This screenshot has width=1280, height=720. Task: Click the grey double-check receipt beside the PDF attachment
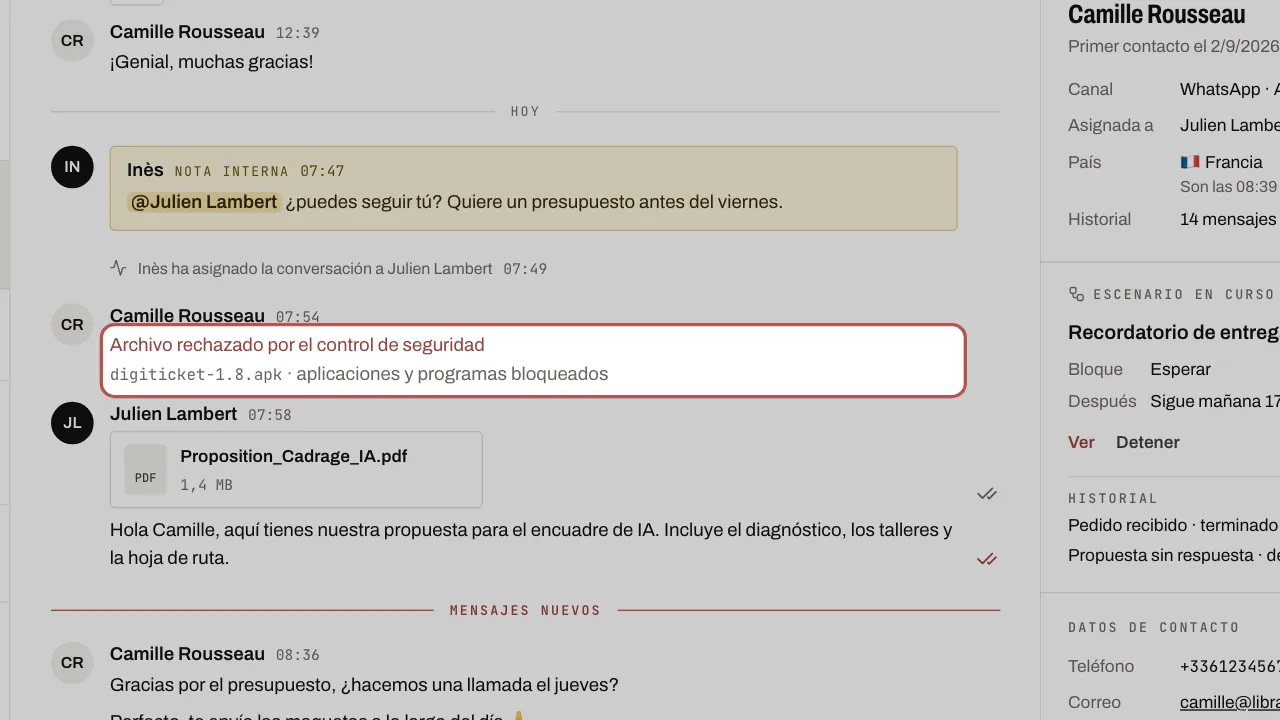987,494
